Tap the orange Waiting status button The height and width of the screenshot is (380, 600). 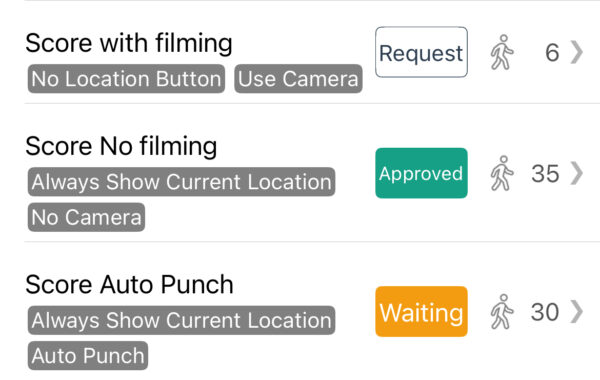click(421, 312)
